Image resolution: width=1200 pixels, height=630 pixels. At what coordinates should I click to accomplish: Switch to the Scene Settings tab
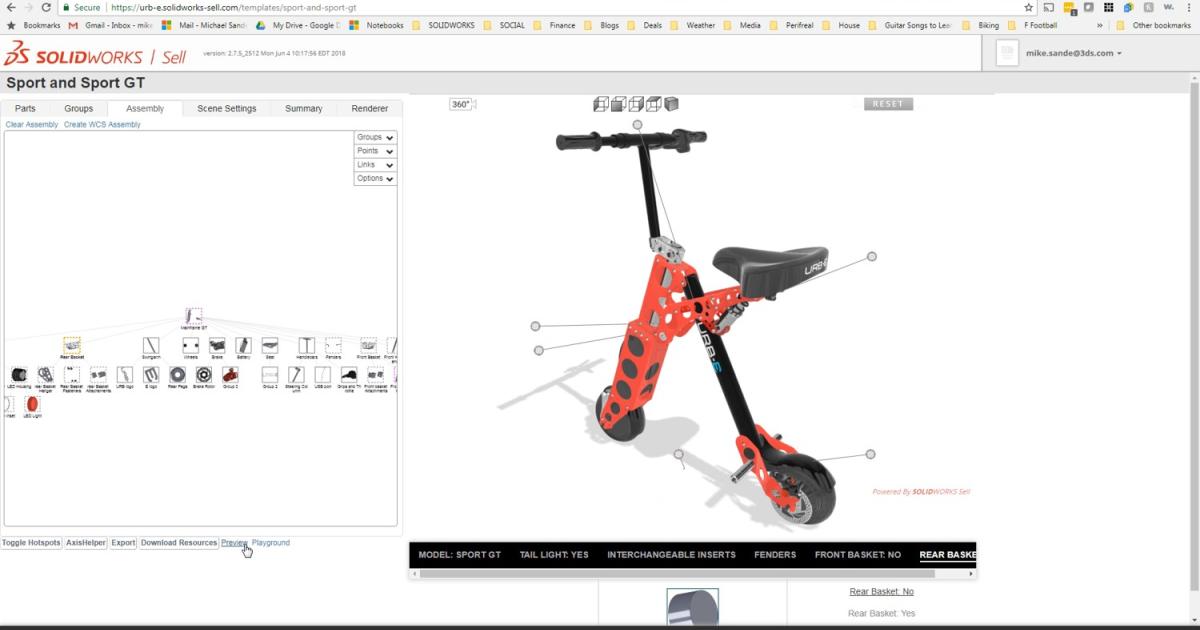tap(226, 108)
